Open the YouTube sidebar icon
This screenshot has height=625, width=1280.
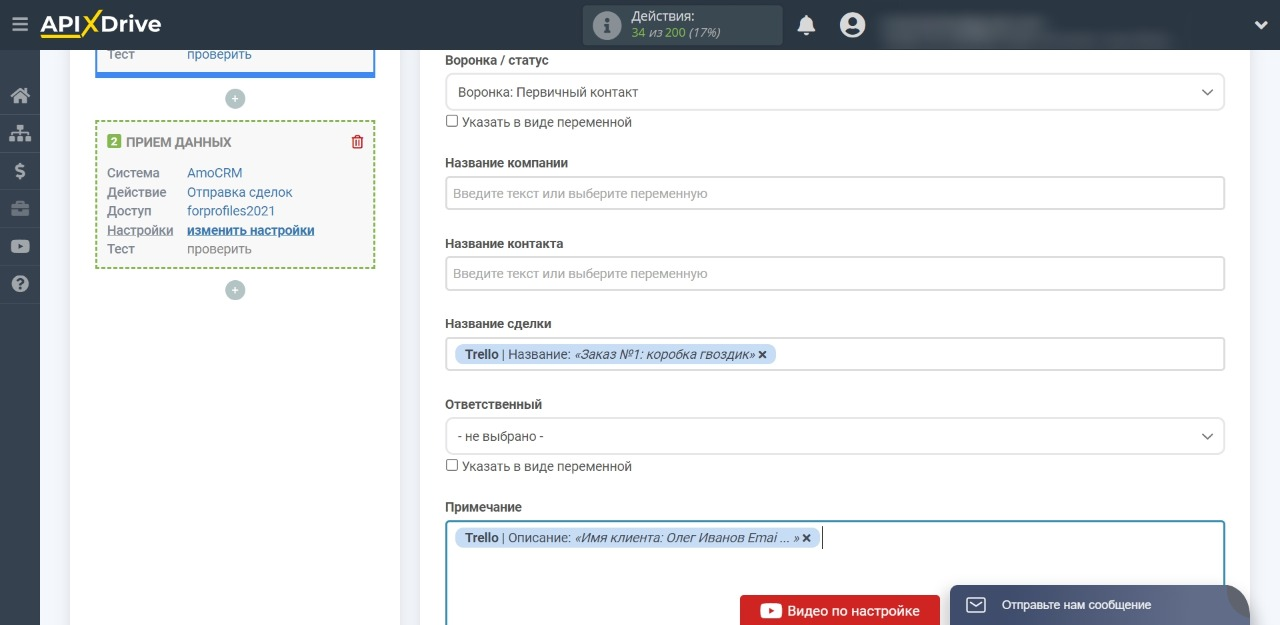click(20, 246)
